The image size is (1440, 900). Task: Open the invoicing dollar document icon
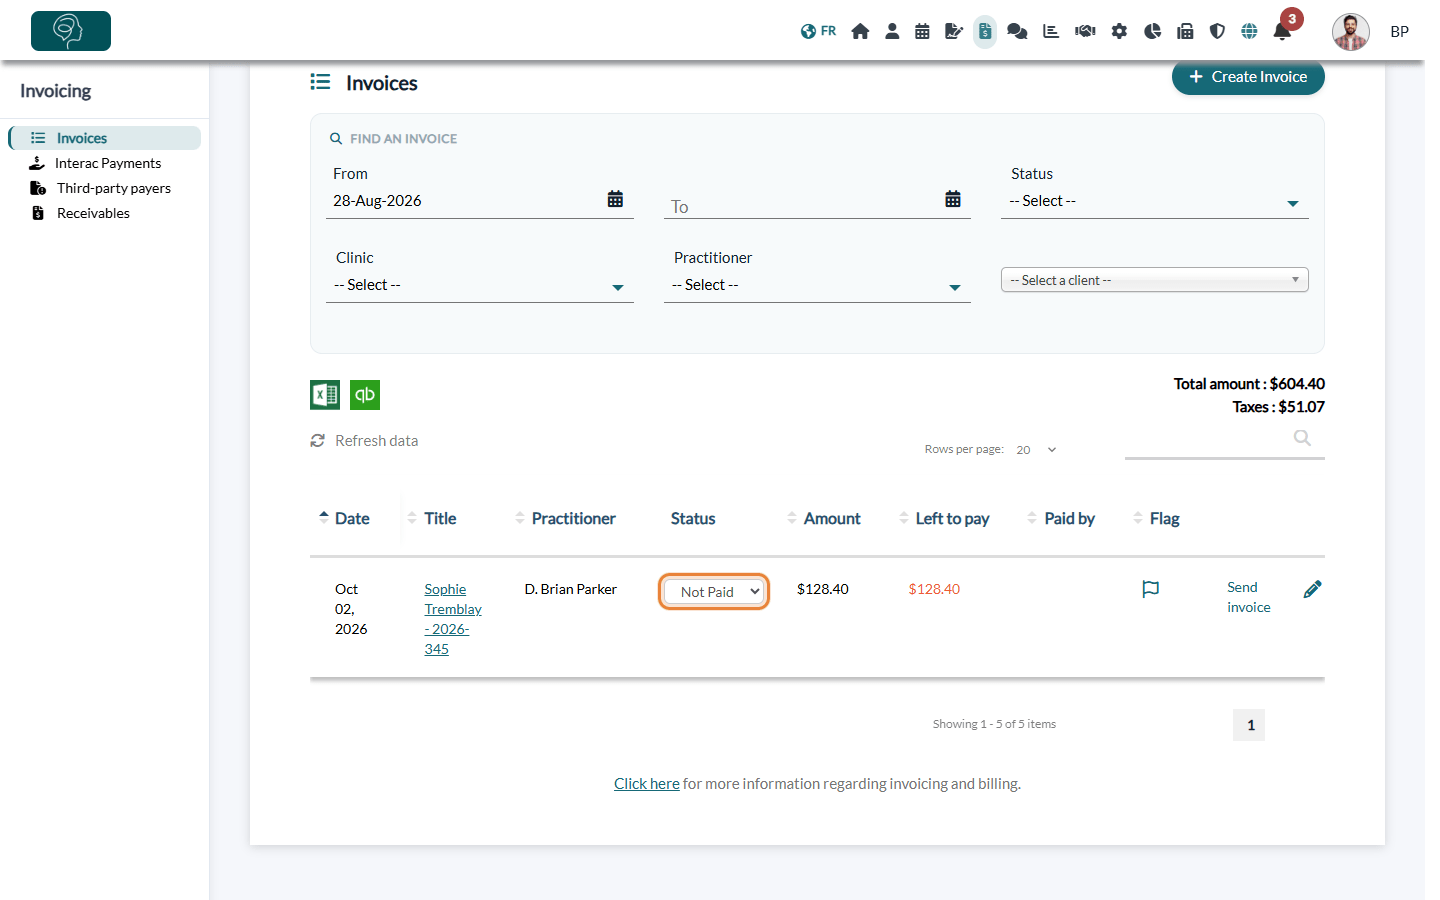[985, 31]
